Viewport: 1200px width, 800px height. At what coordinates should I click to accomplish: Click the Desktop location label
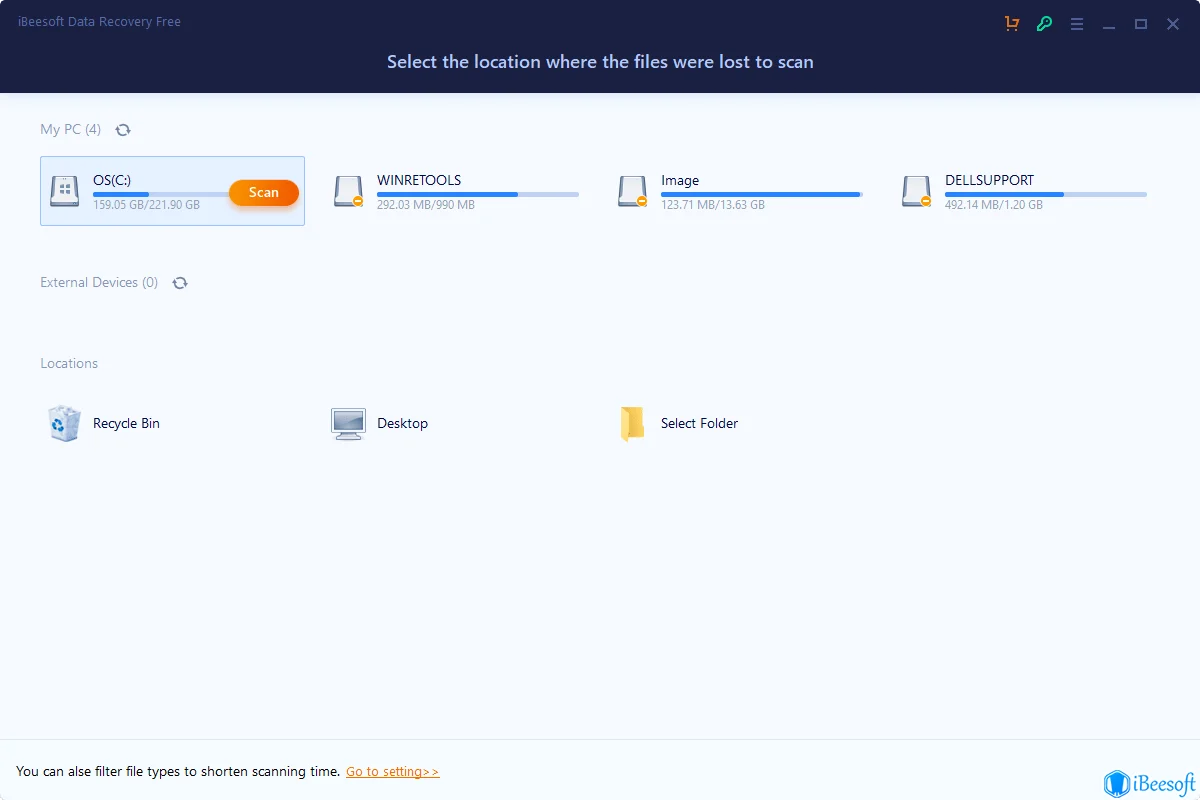click(402, 424)
